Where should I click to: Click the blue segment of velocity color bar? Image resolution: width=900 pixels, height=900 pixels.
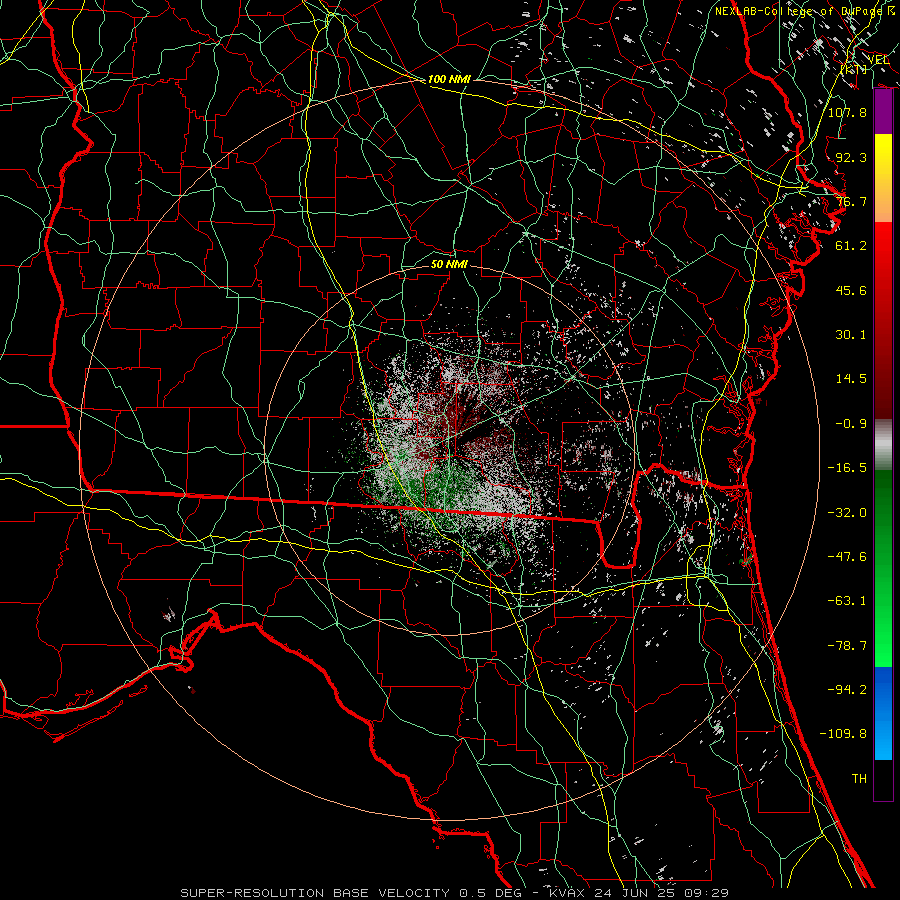click(883, 713)
